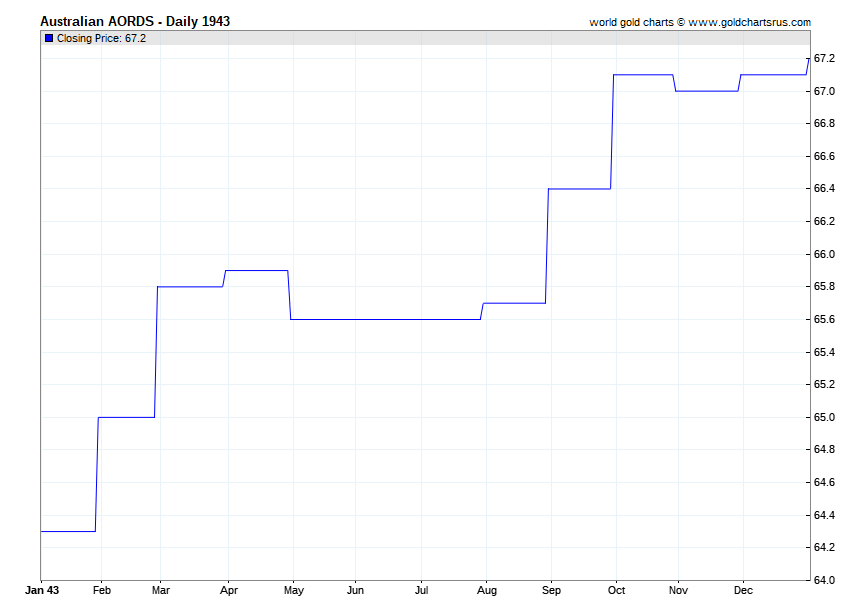Click the 'May' x-axis label
The height and width of the screenshot is (616, 850).
(x=294, y=590)
